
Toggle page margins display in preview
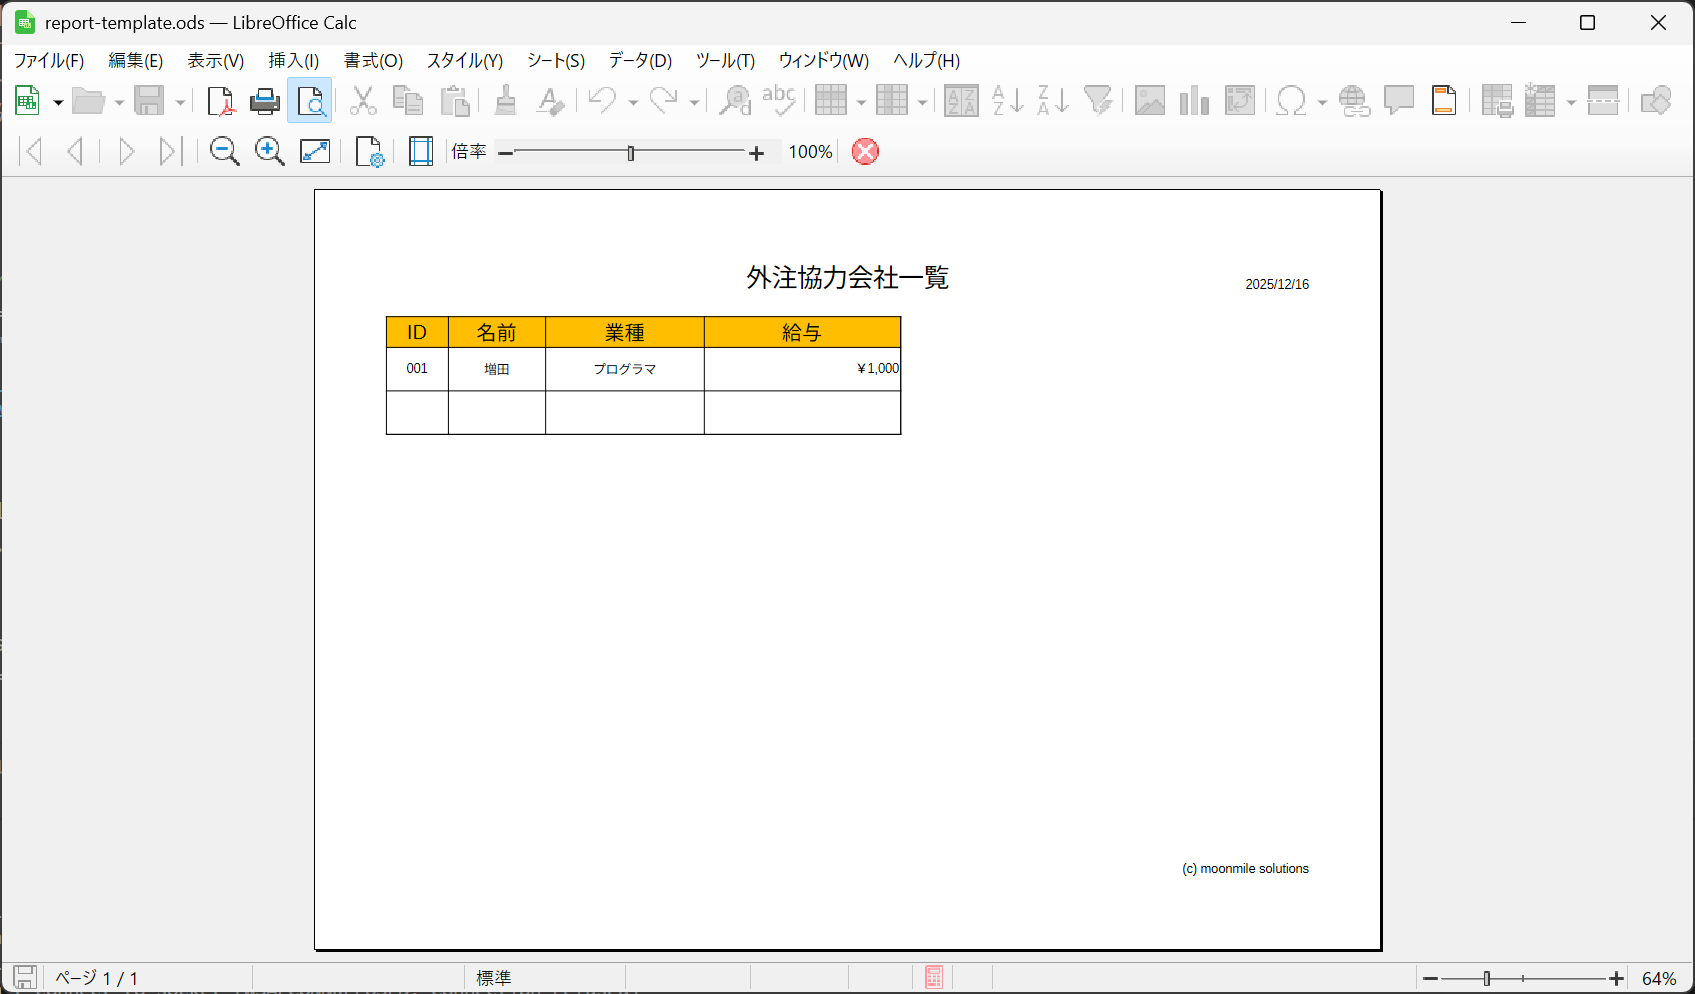click(421, 152)
